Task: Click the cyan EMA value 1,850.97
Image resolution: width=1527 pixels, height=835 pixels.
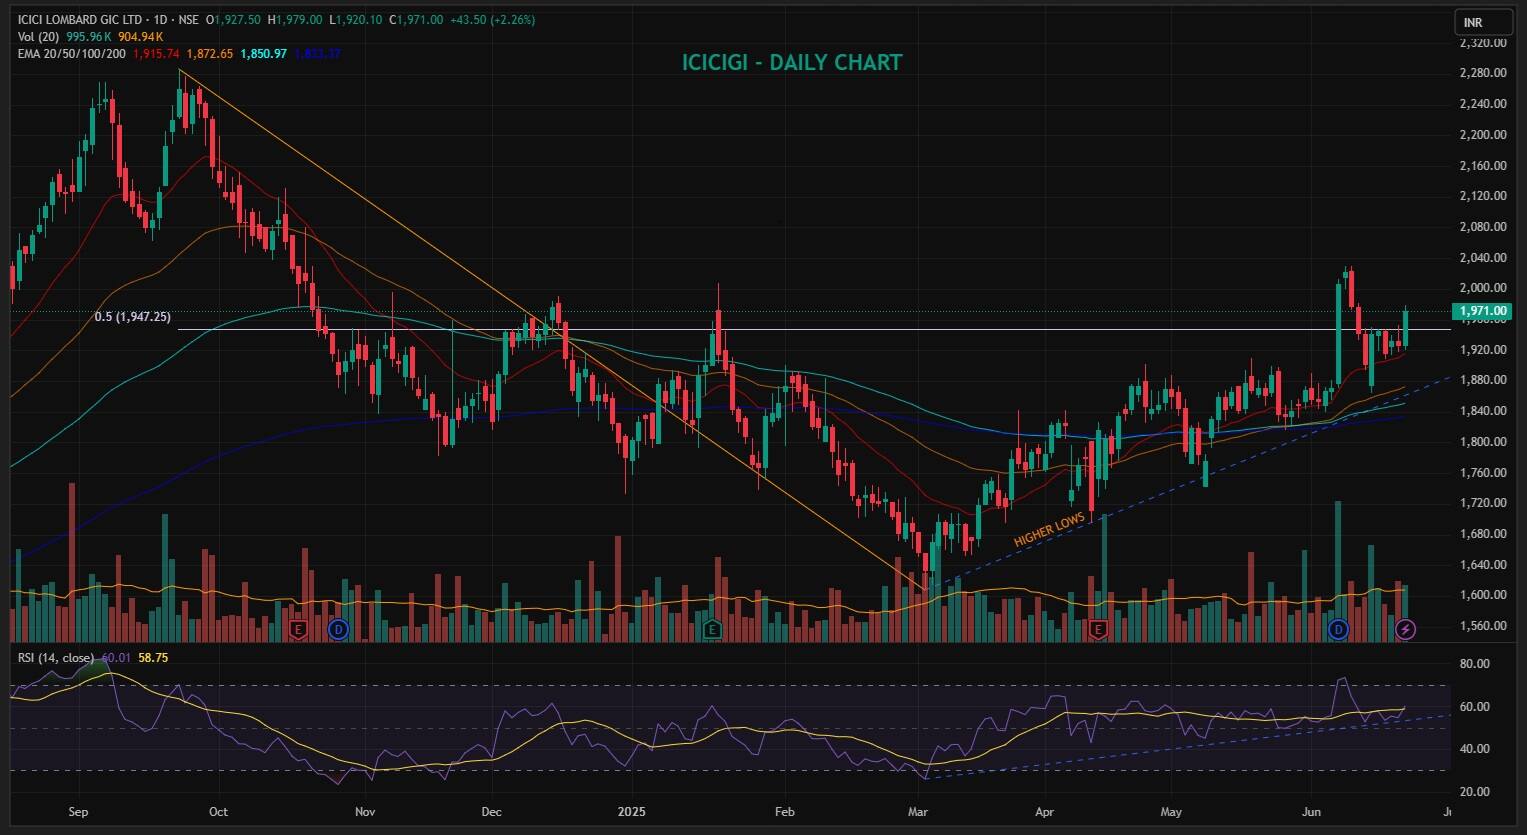Action: pyautogui.click(x=264, y=53)
